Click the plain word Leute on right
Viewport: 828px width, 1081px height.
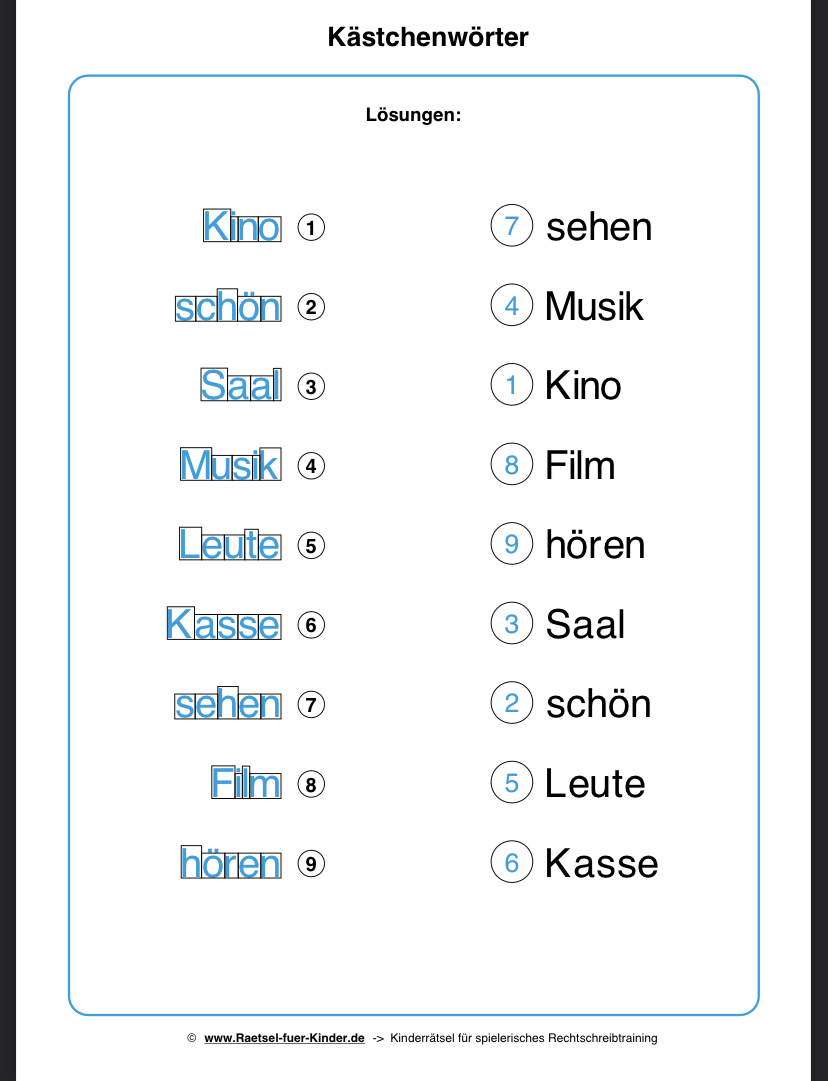tap(595, 783)
